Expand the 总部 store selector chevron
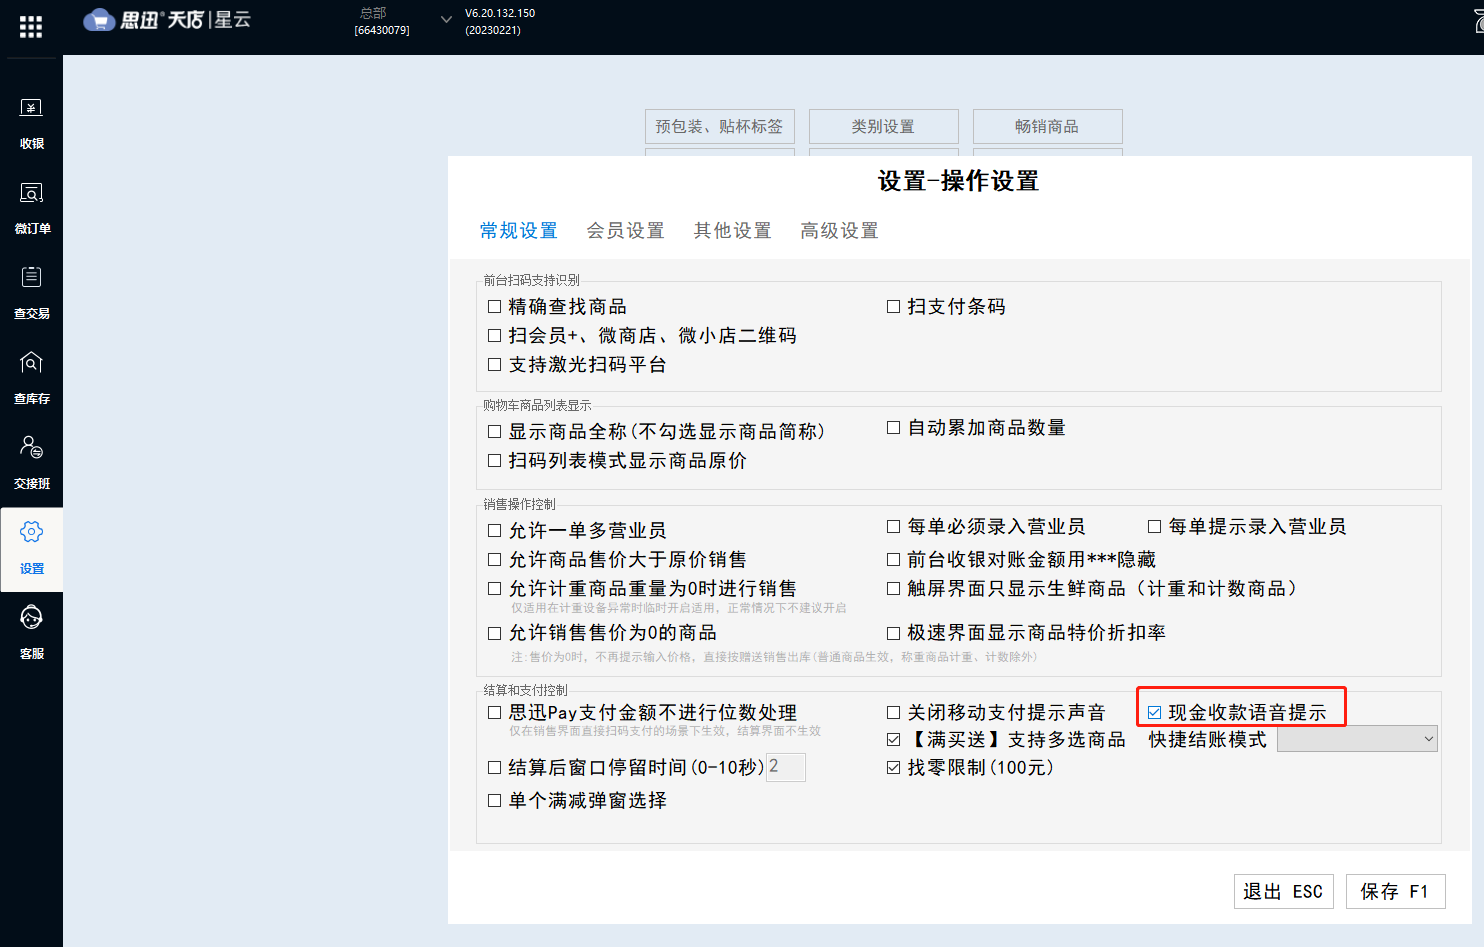Image resolution: width=1484 pixels, height=947 pixels. (446, 19)
